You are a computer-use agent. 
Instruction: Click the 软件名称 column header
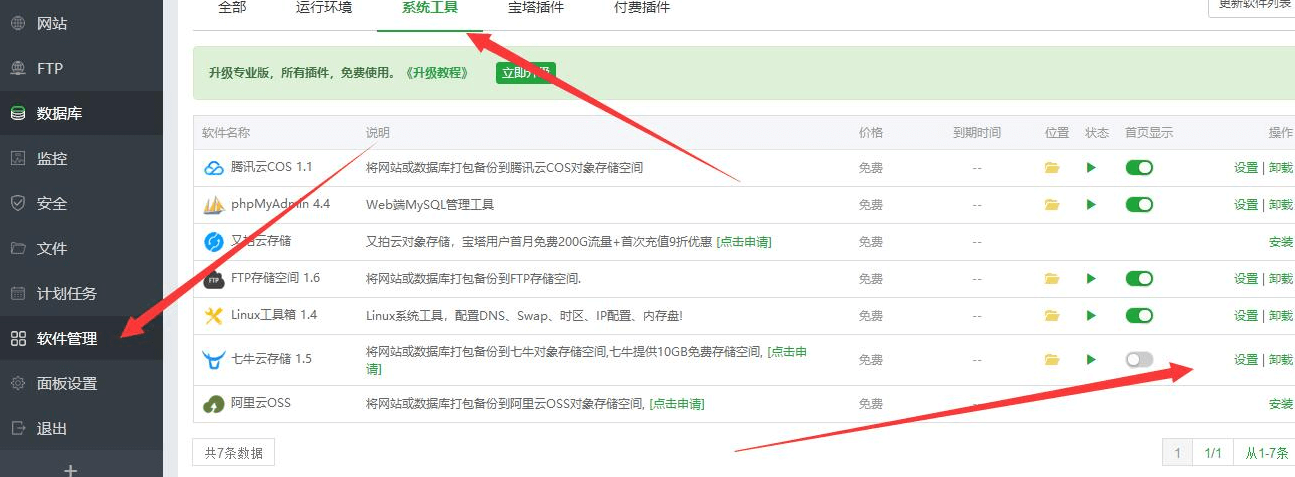(x=226, y=133)
